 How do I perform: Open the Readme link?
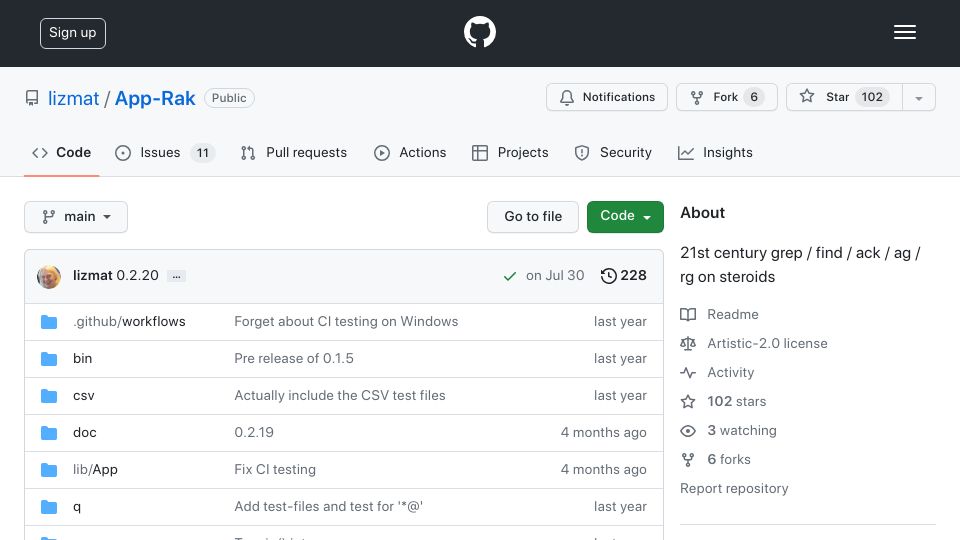(x=733, y=315)
